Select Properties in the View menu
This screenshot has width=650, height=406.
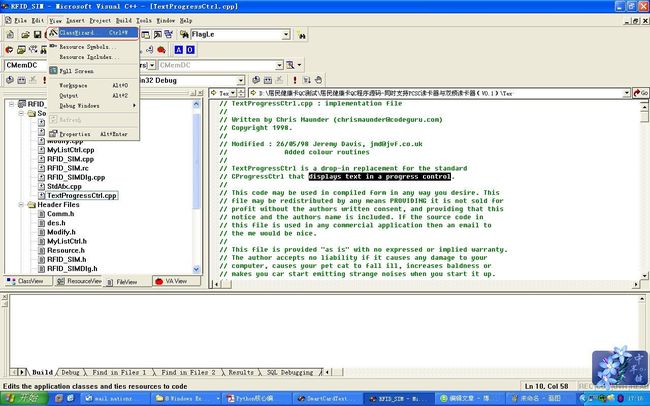(93, 134)
